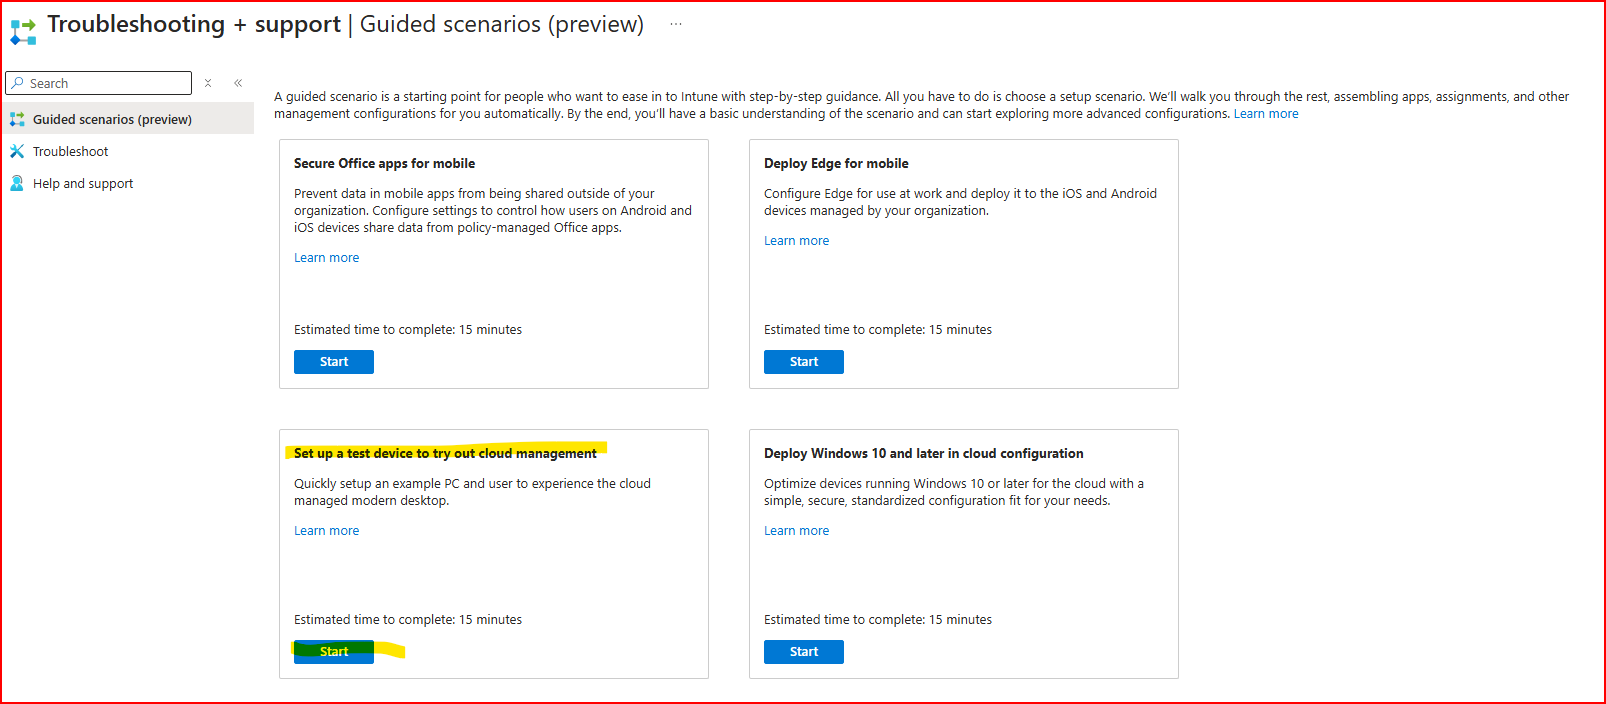This screenshot has width=1606, height=704.
Task: Select Guided scenarios (preview) menu item
Action: 127,119
